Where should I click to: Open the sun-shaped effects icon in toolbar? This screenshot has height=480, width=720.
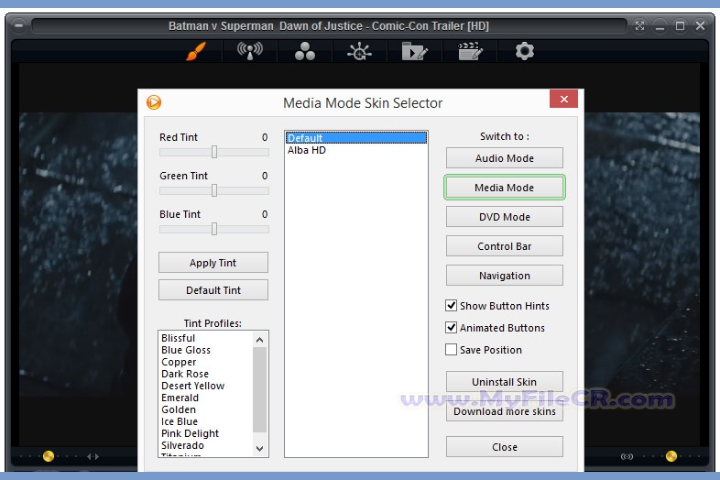[x=360, y=51]
